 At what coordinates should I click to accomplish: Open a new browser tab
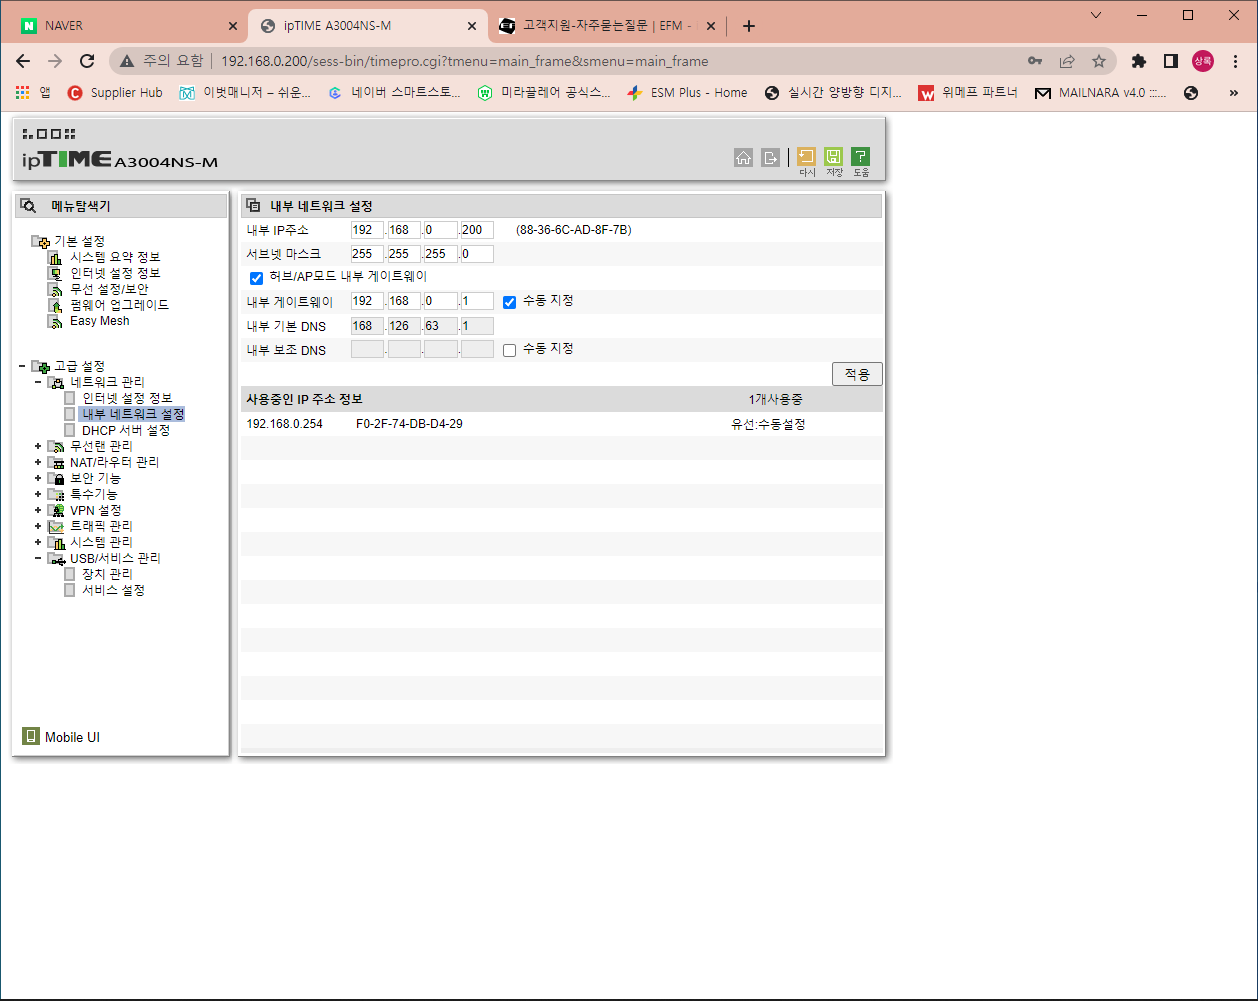coord(749,26)
